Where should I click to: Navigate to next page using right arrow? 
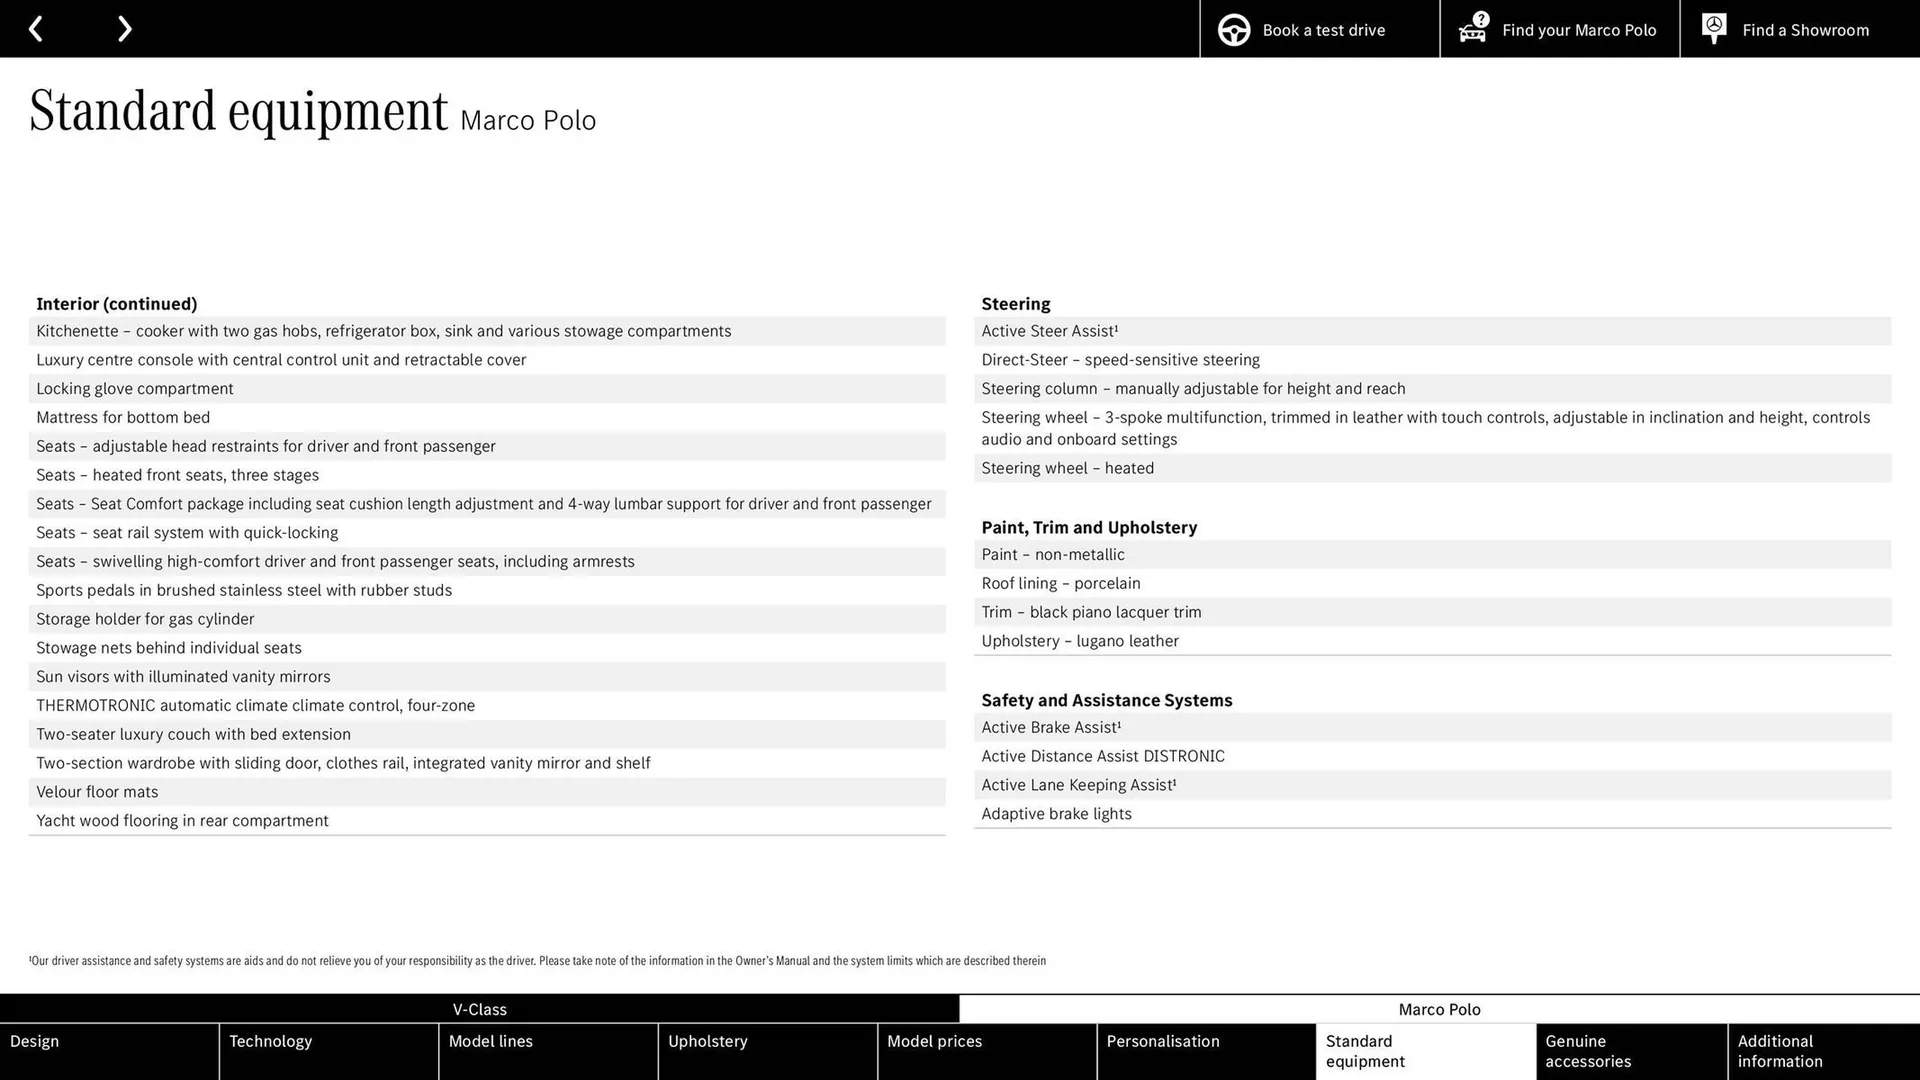(x=124, y=28)
